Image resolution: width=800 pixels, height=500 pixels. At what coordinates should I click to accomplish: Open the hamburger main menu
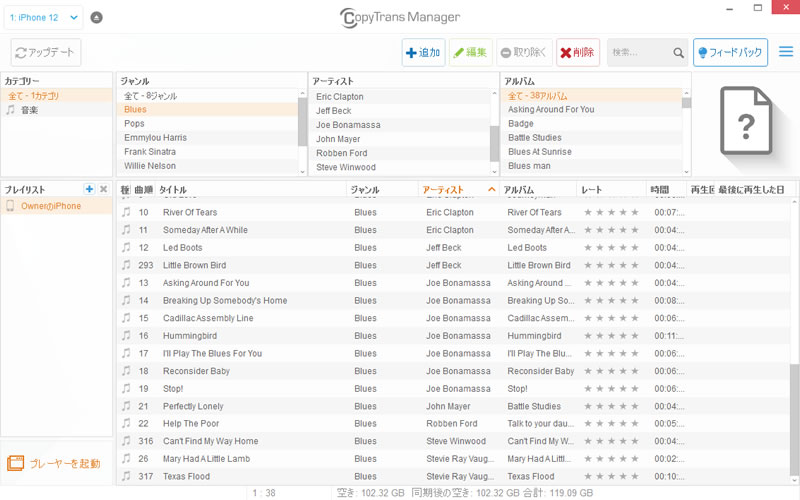(786, 52)
